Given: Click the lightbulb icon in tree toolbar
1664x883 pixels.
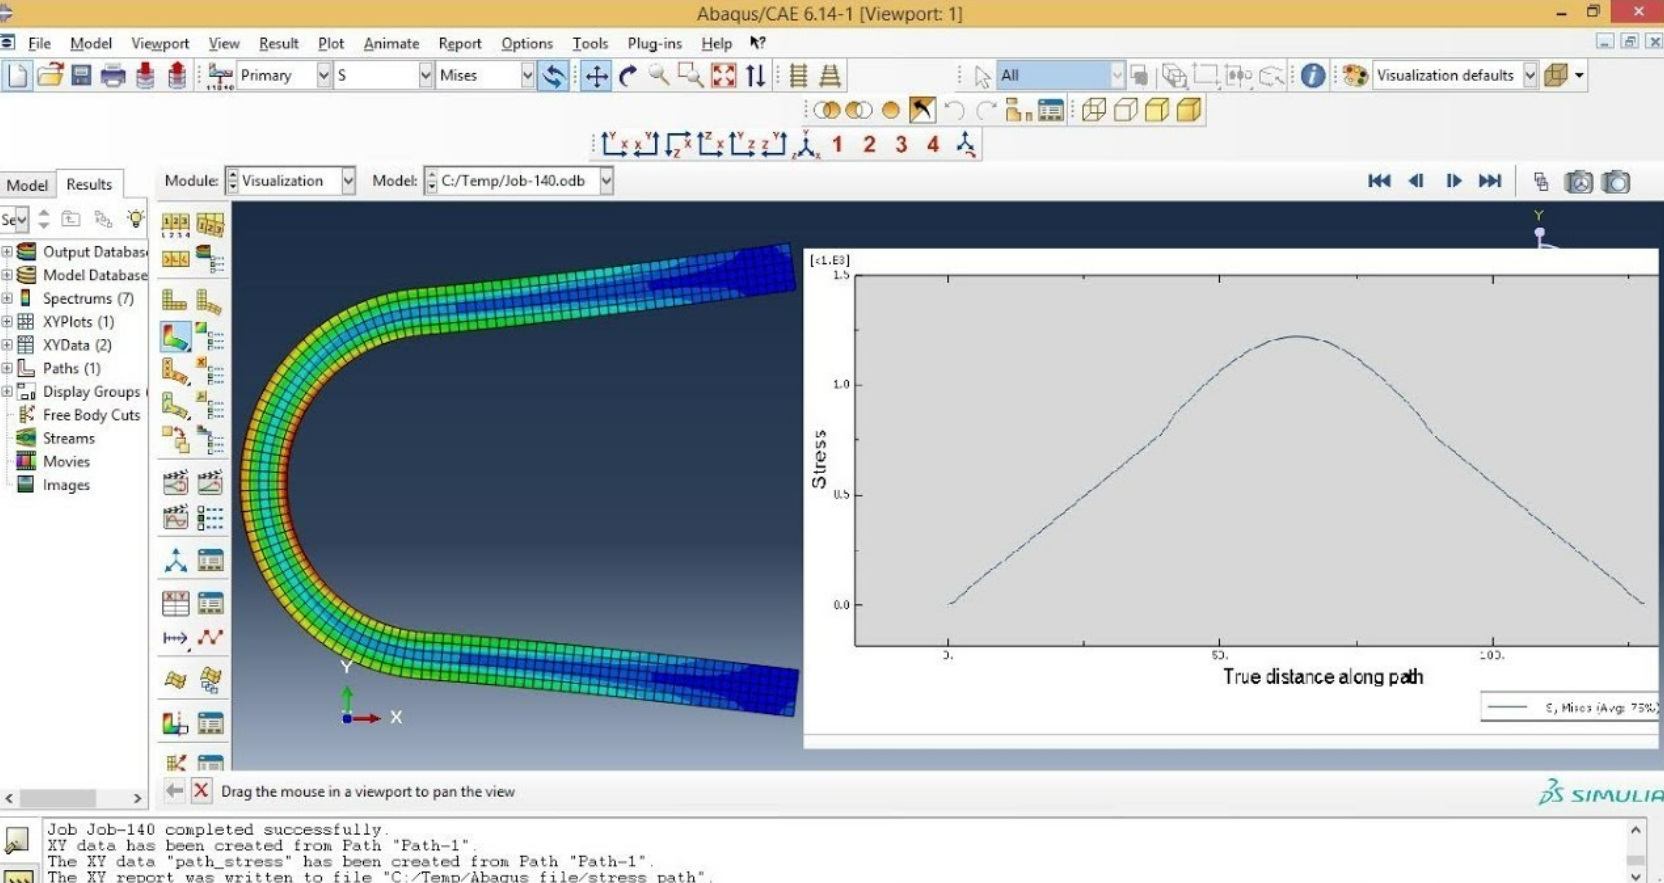Looking at the screenshot, I should [136, 218].
